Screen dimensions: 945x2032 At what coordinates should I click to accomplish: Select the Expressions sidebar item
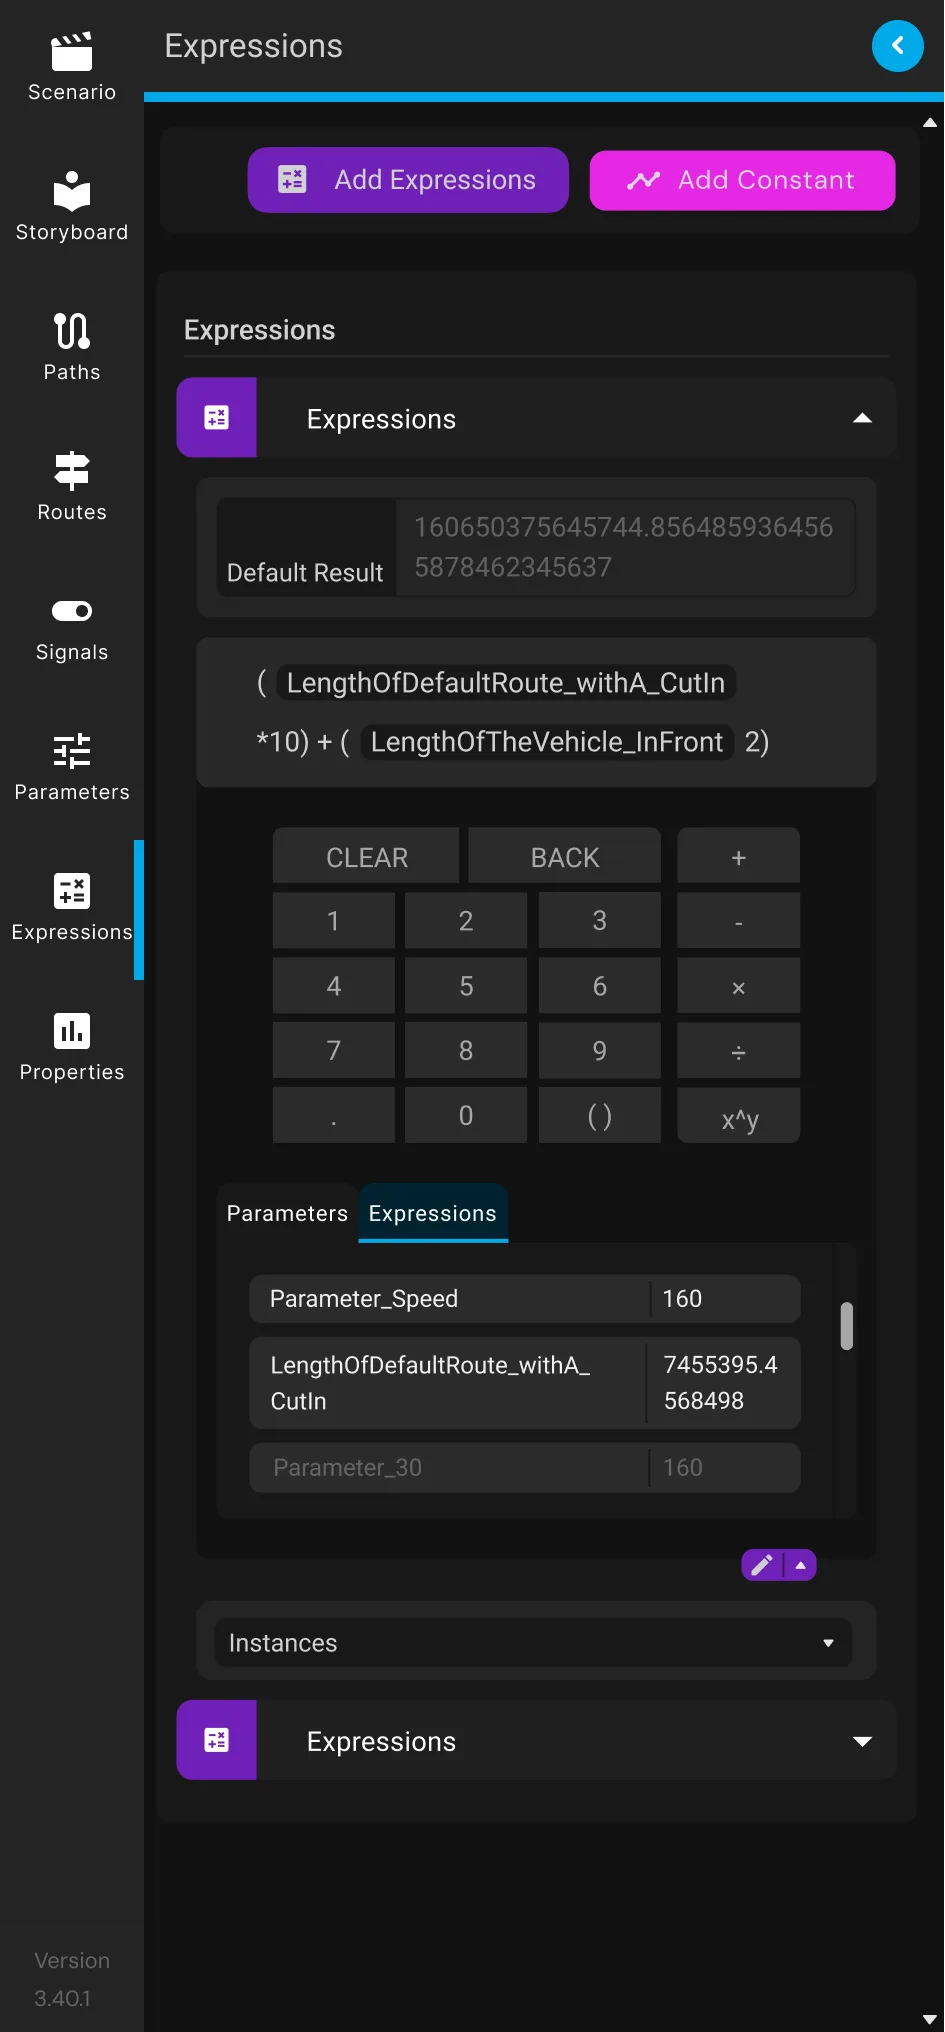click(71, 907)
